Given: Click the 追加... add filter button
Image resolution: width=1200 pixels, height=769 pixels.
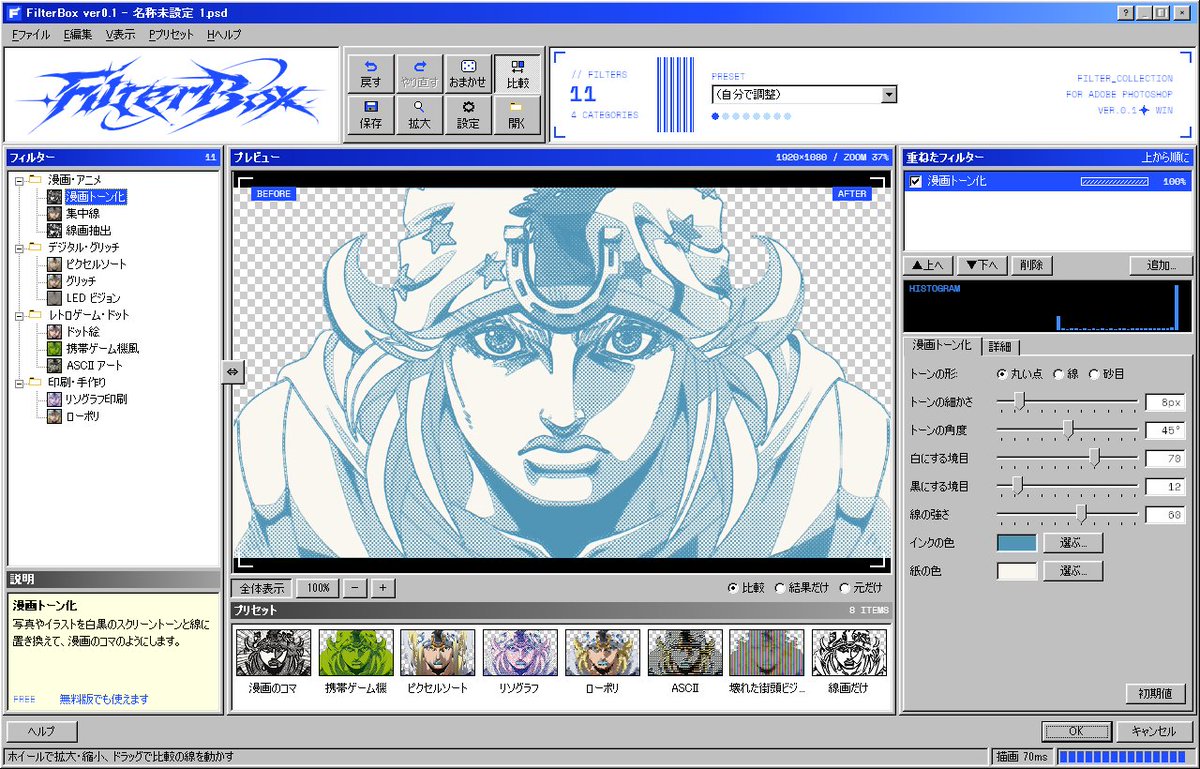Looking at the screenshot, I should click(x=1161, y=265).
